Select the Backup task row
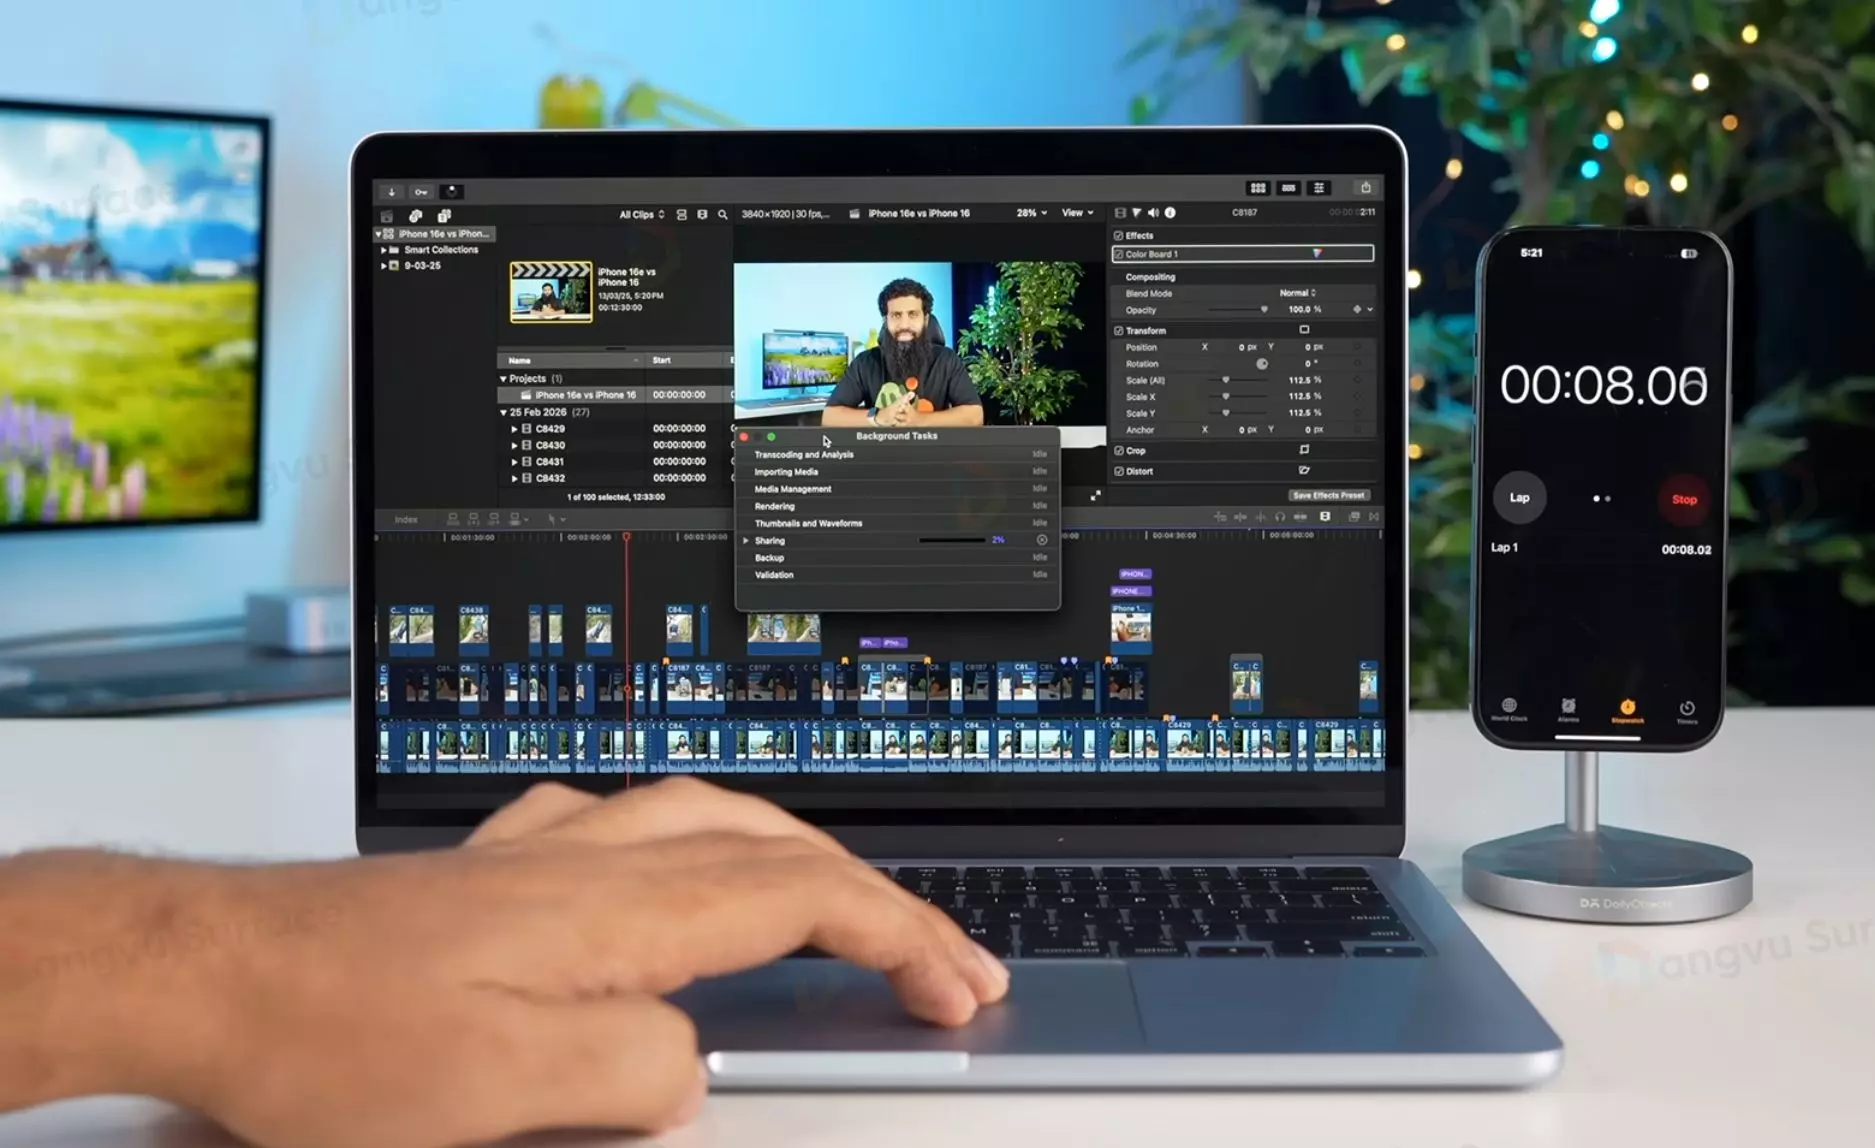The height and width of the screenshot is (1148, 1875). point(897,558)
